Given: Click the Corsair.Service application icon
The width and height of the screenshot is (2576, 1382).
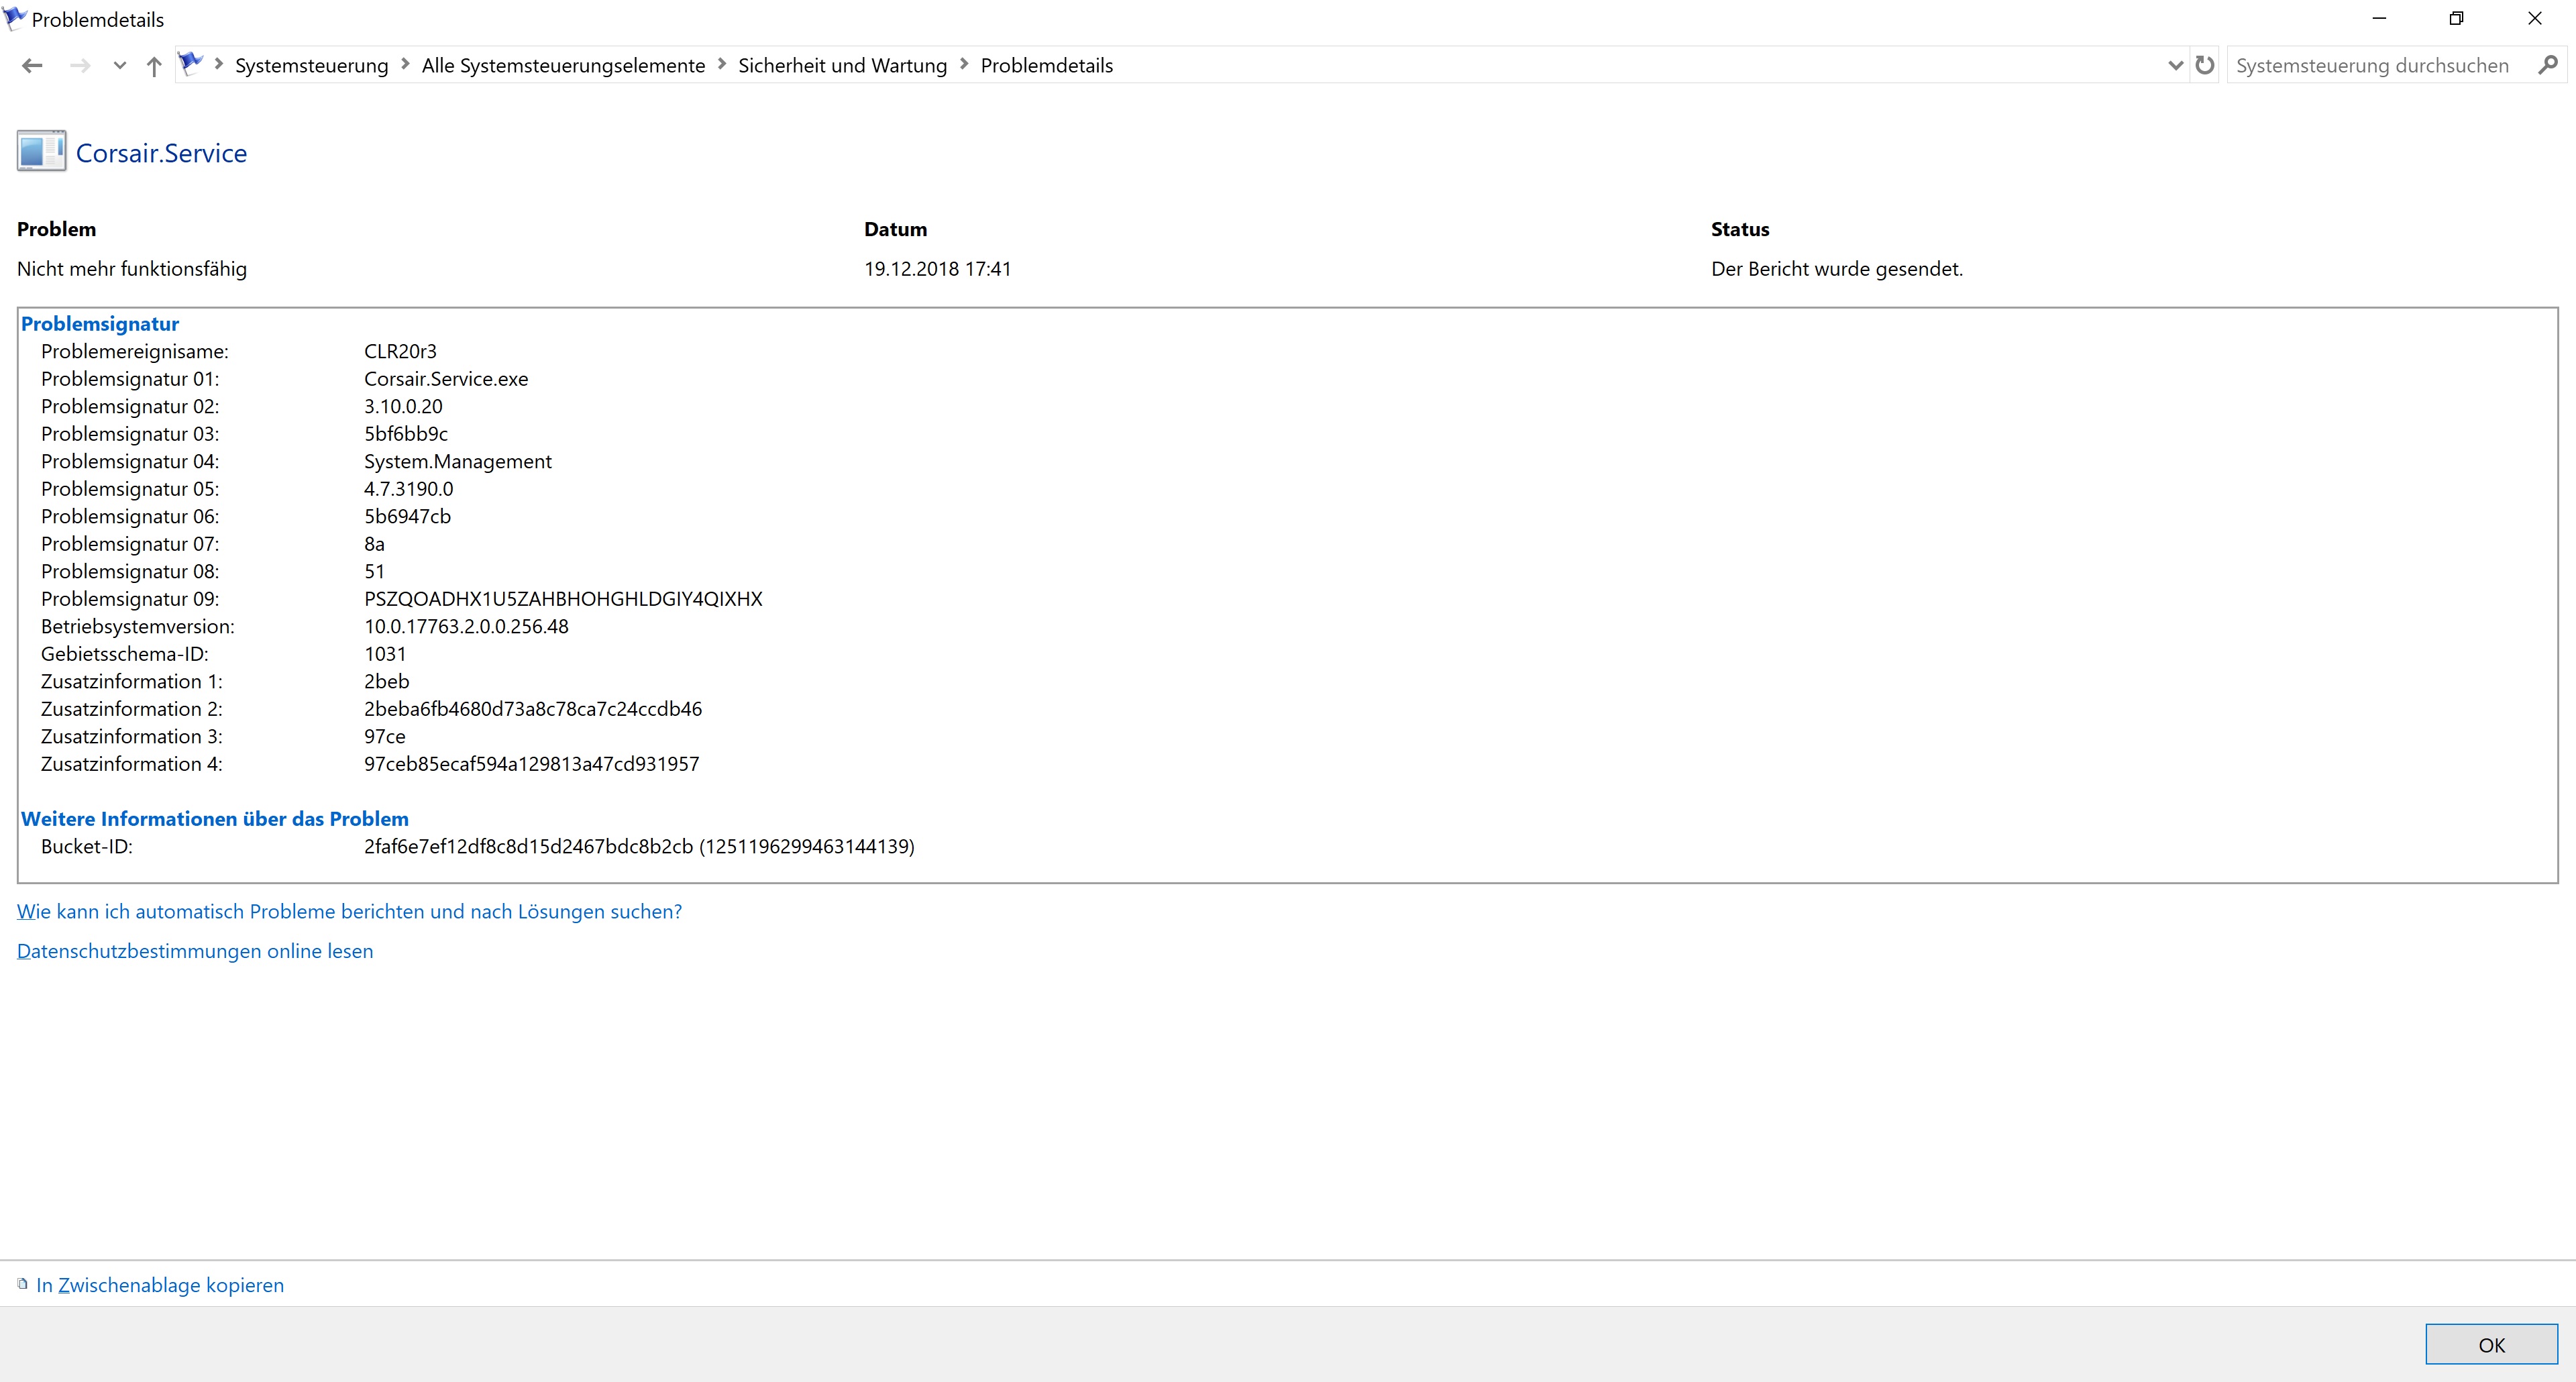Looking at the screenshot, I should point(41,152).
